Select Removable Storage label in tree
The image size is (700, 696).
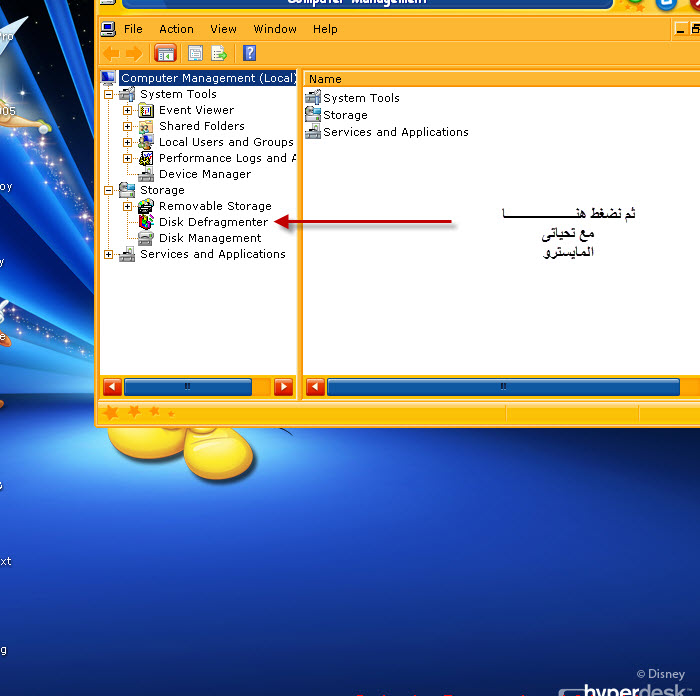215,206
